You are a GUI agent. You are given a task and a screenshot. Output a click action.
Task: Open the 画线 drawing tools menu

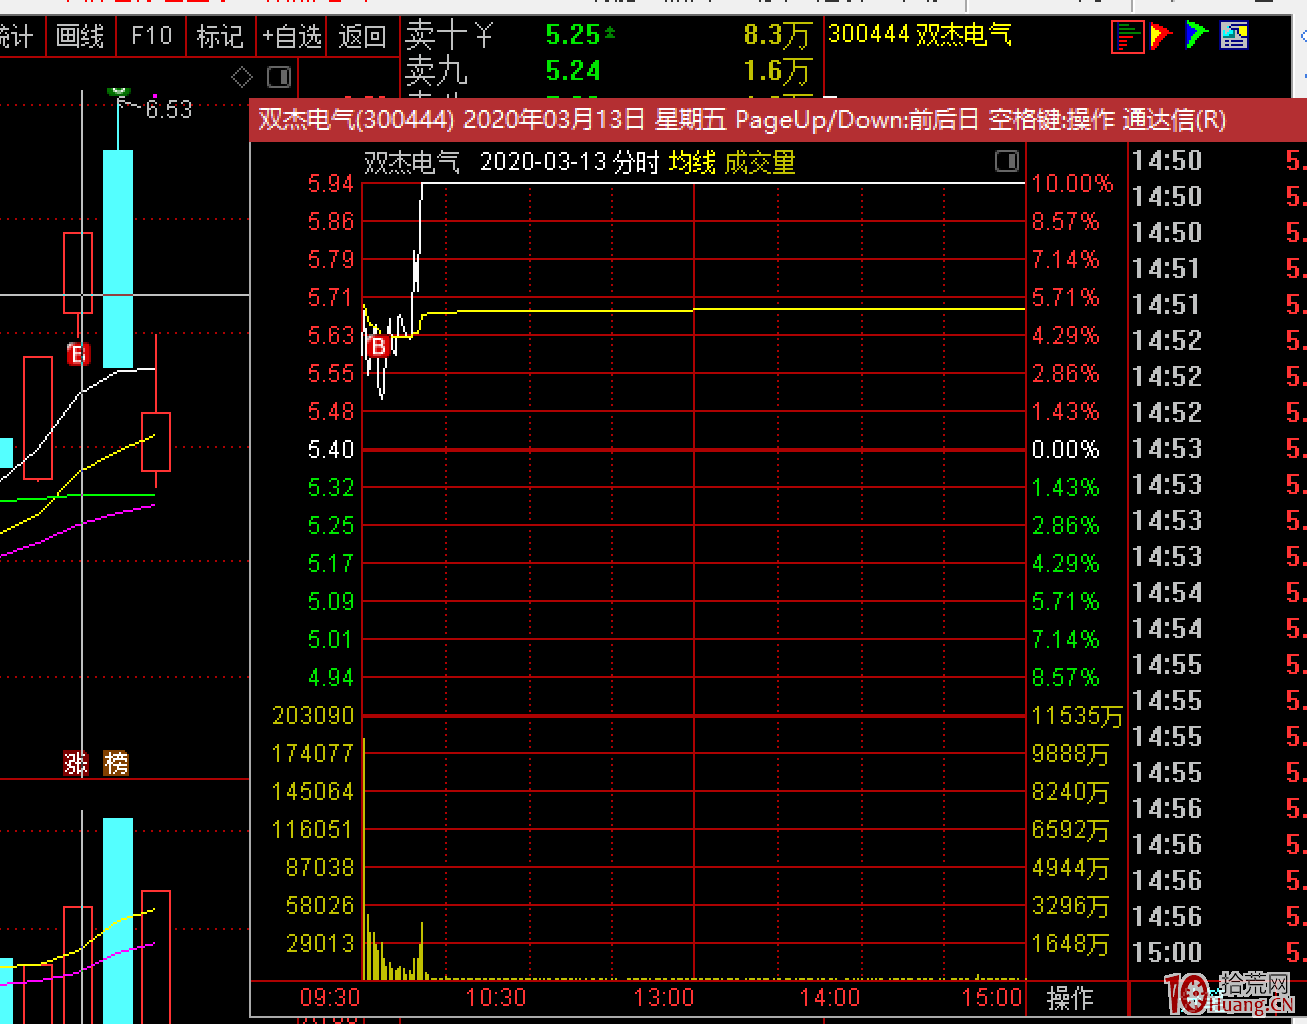coord(80,37)
